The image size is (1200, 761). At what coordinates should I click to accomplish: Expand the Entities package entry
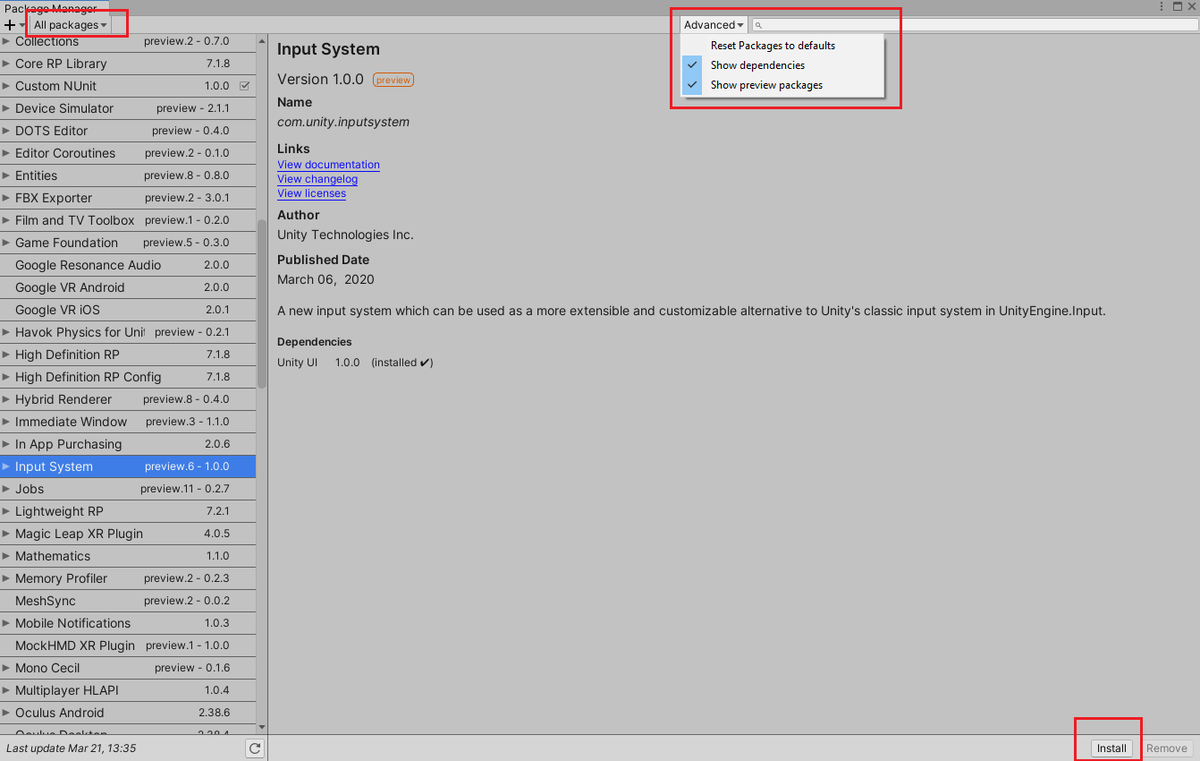click(x=6, y=175)
